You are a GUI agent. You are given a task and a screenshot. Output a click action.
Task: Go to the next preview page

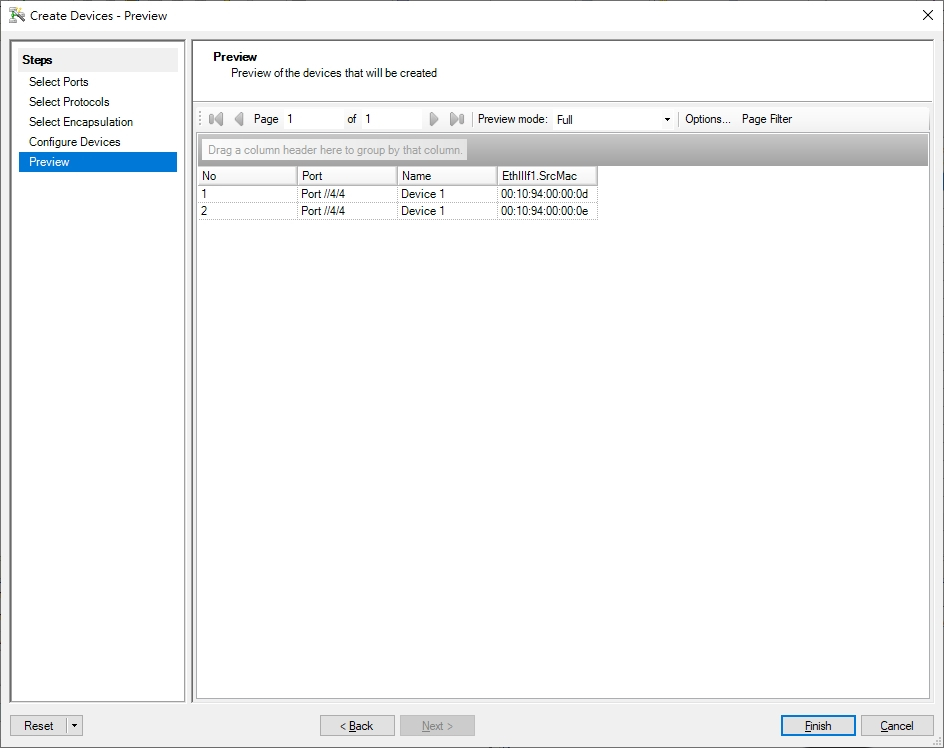433,119
